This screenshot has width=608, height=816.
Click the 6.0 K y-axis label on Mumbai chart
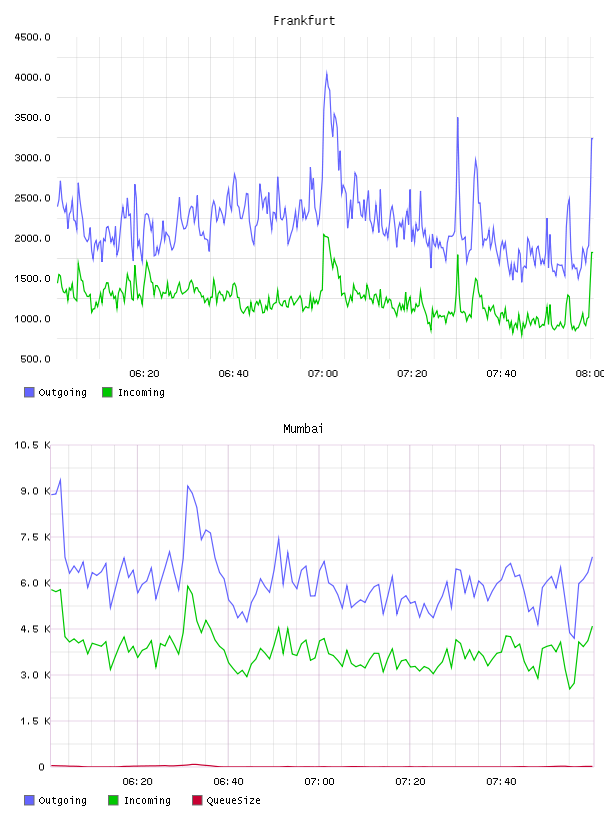click(x=35, y=583)
